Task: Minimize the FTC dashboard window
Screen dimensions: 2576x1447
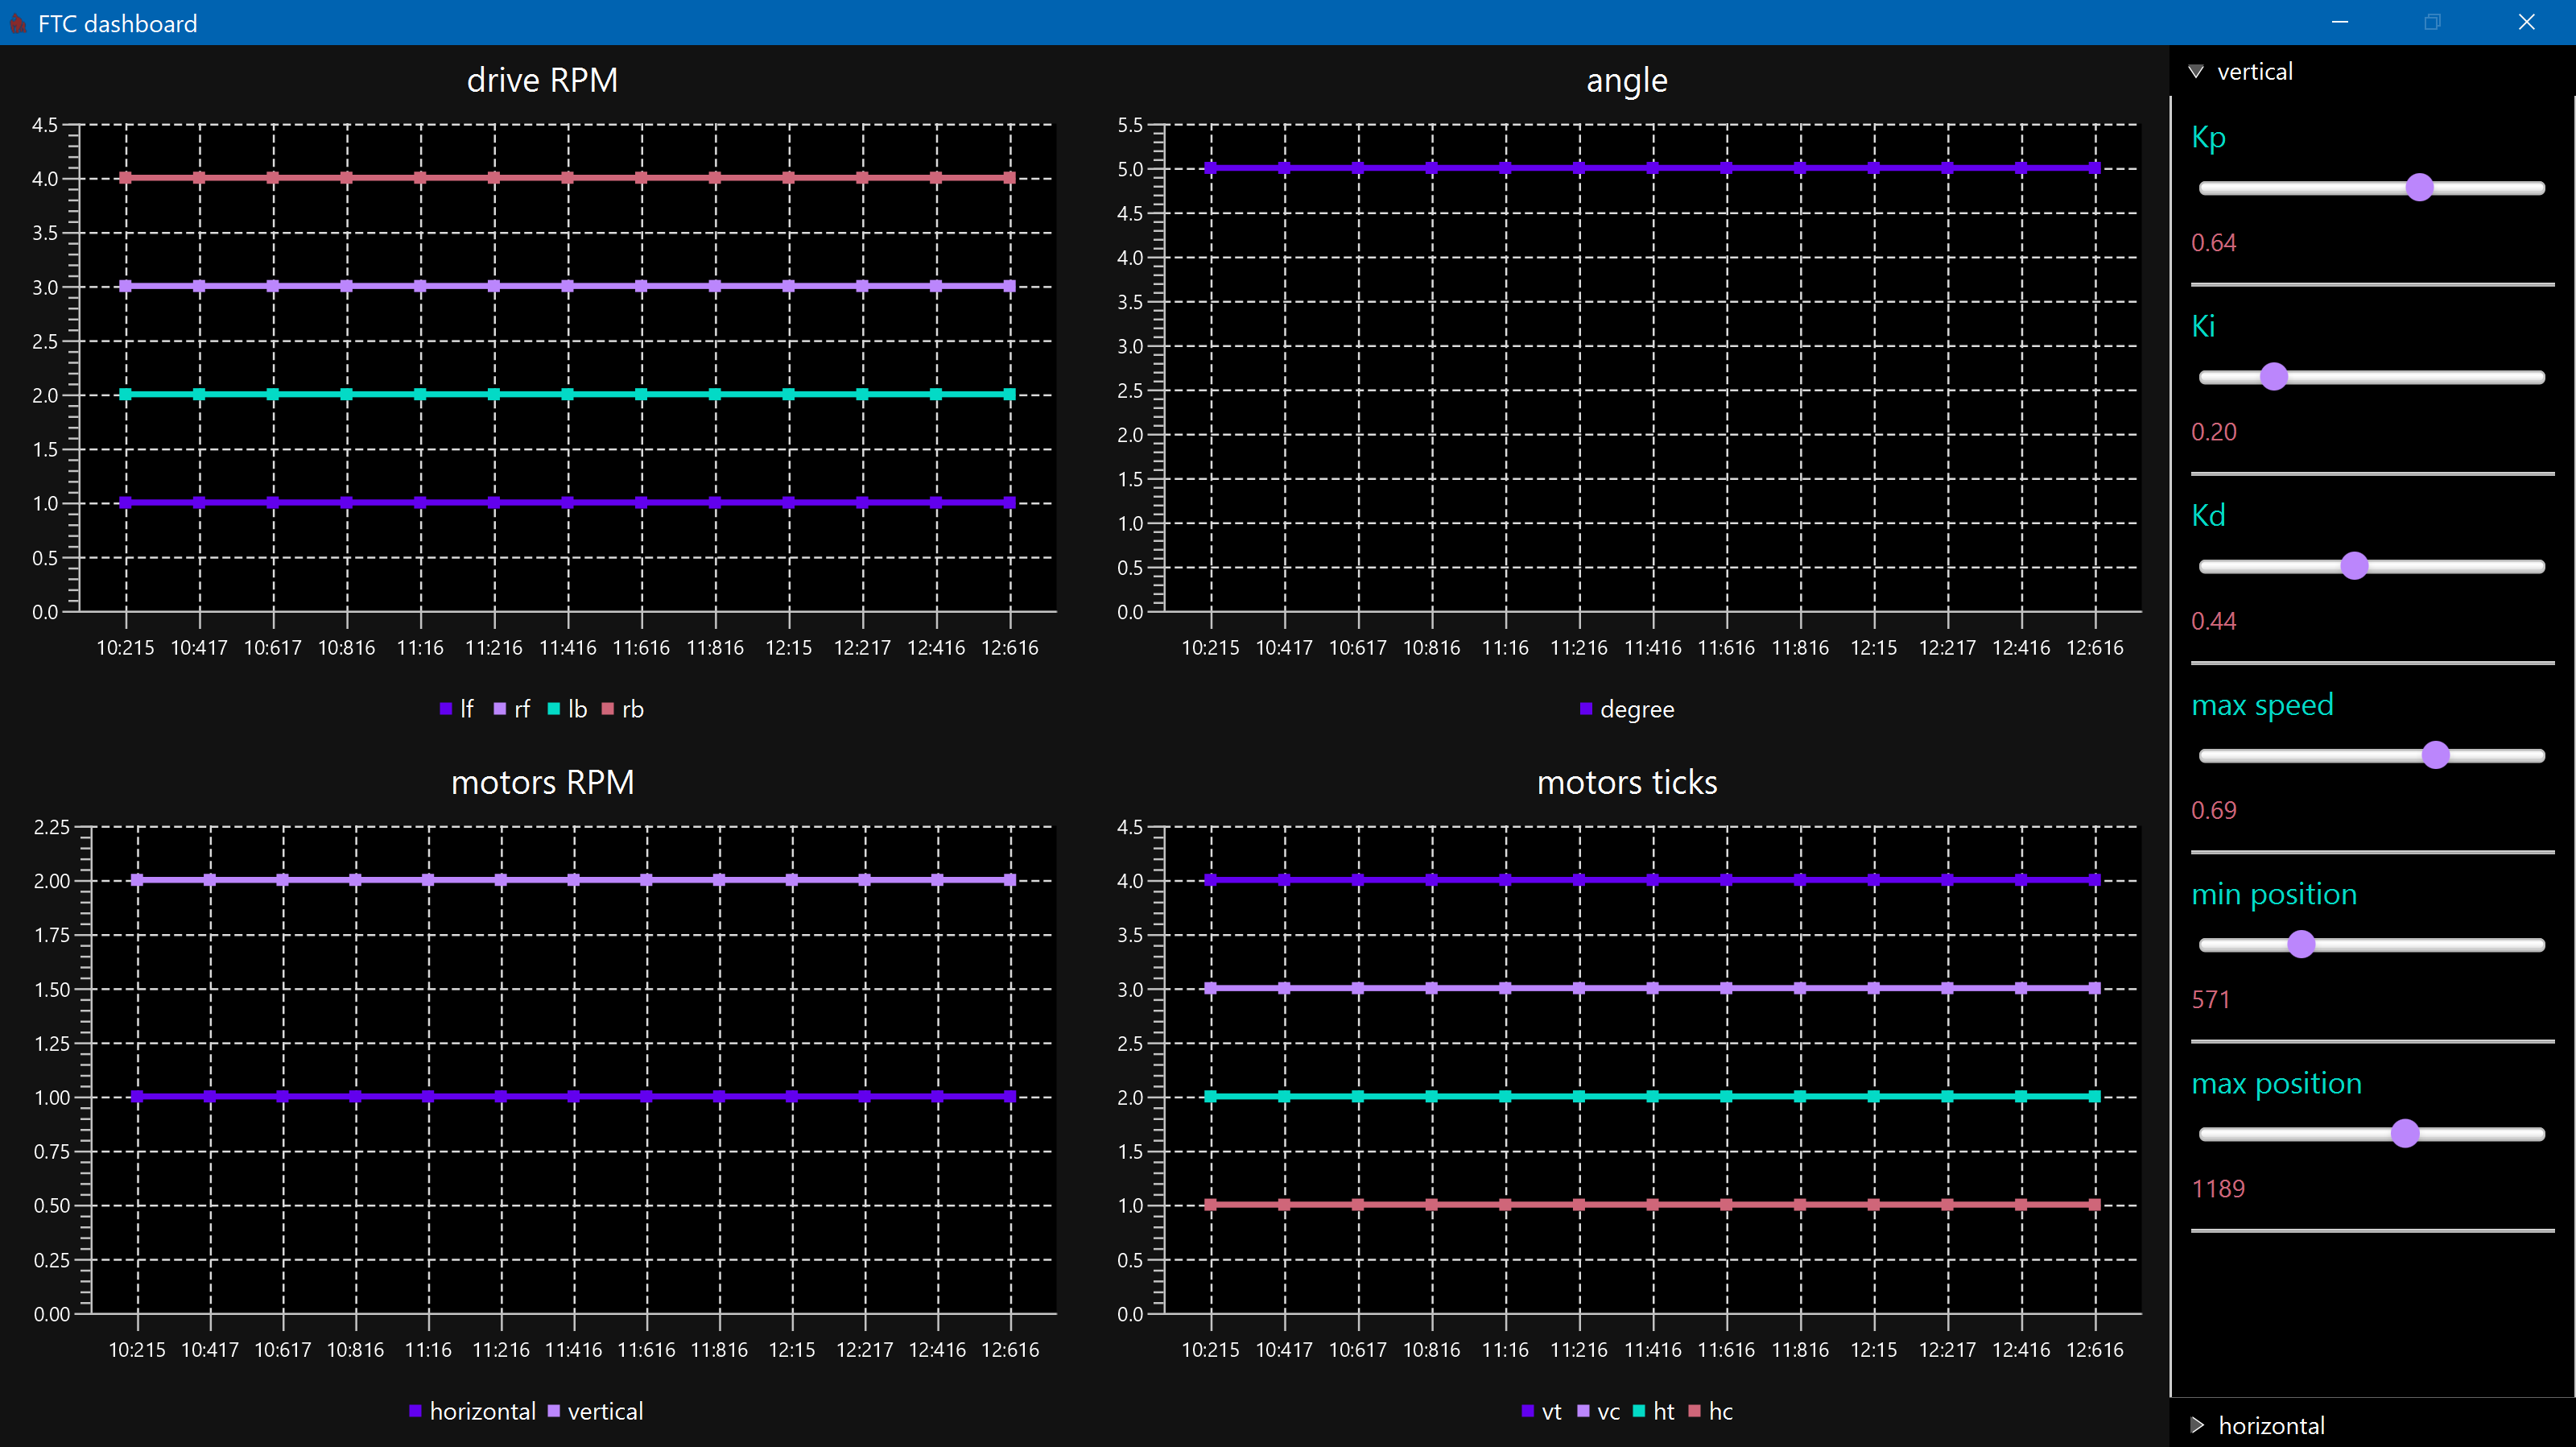Action: point(2340,22)
